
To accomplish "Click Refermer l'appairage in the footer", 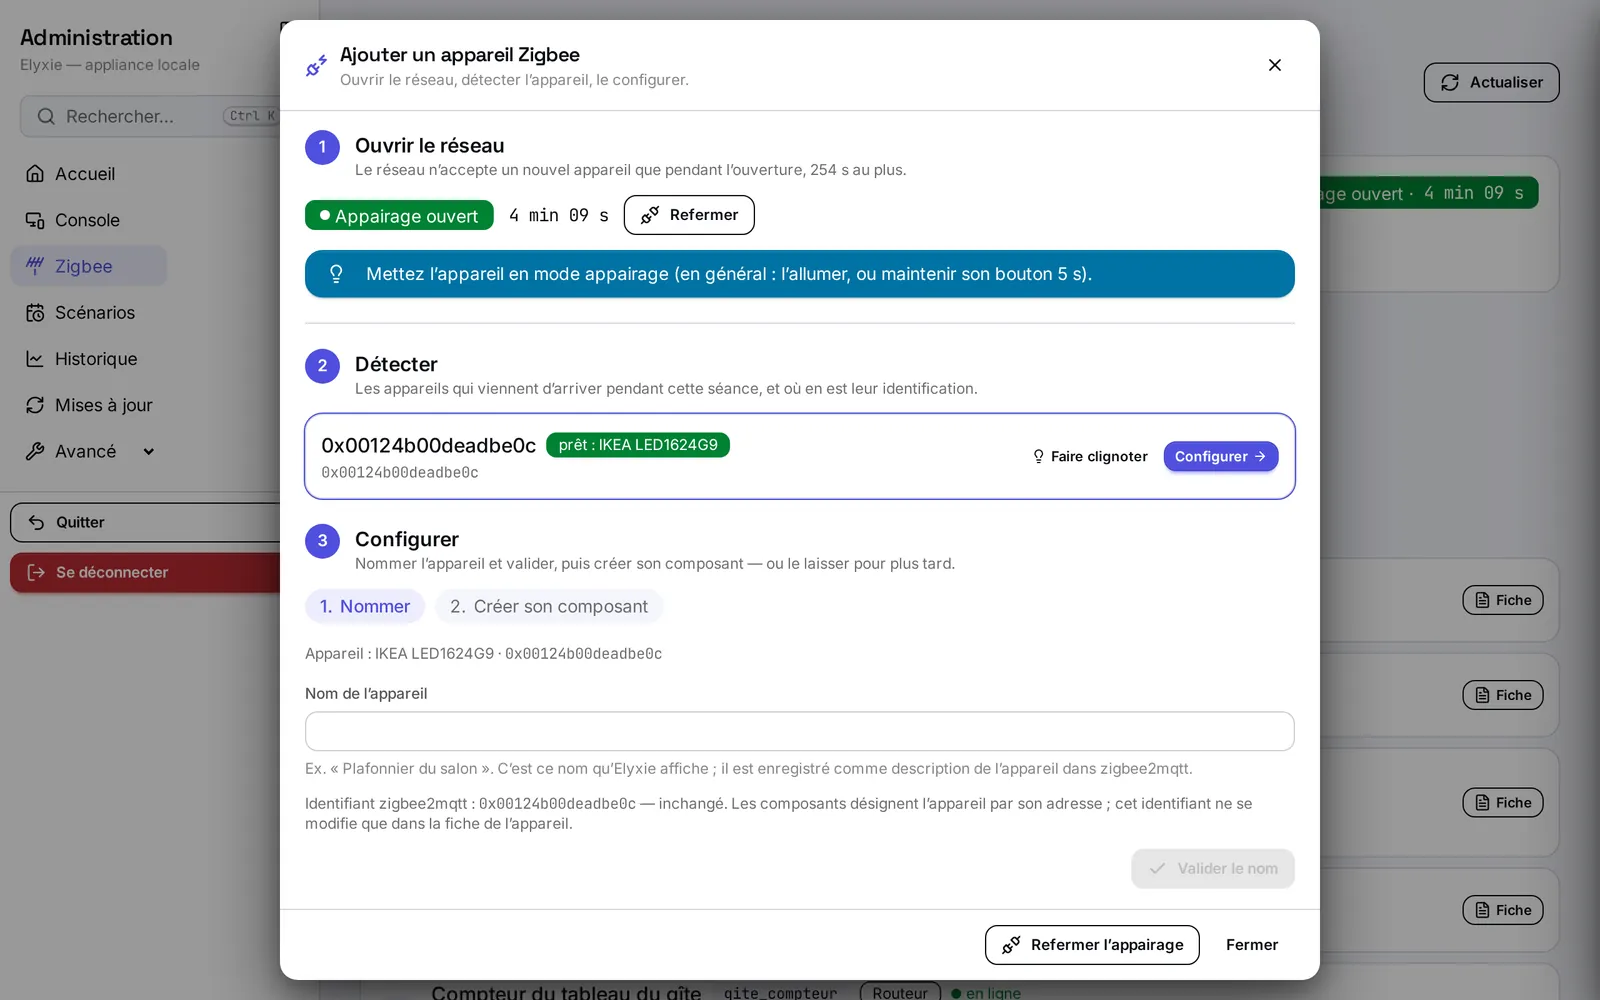I will 1092,945.
